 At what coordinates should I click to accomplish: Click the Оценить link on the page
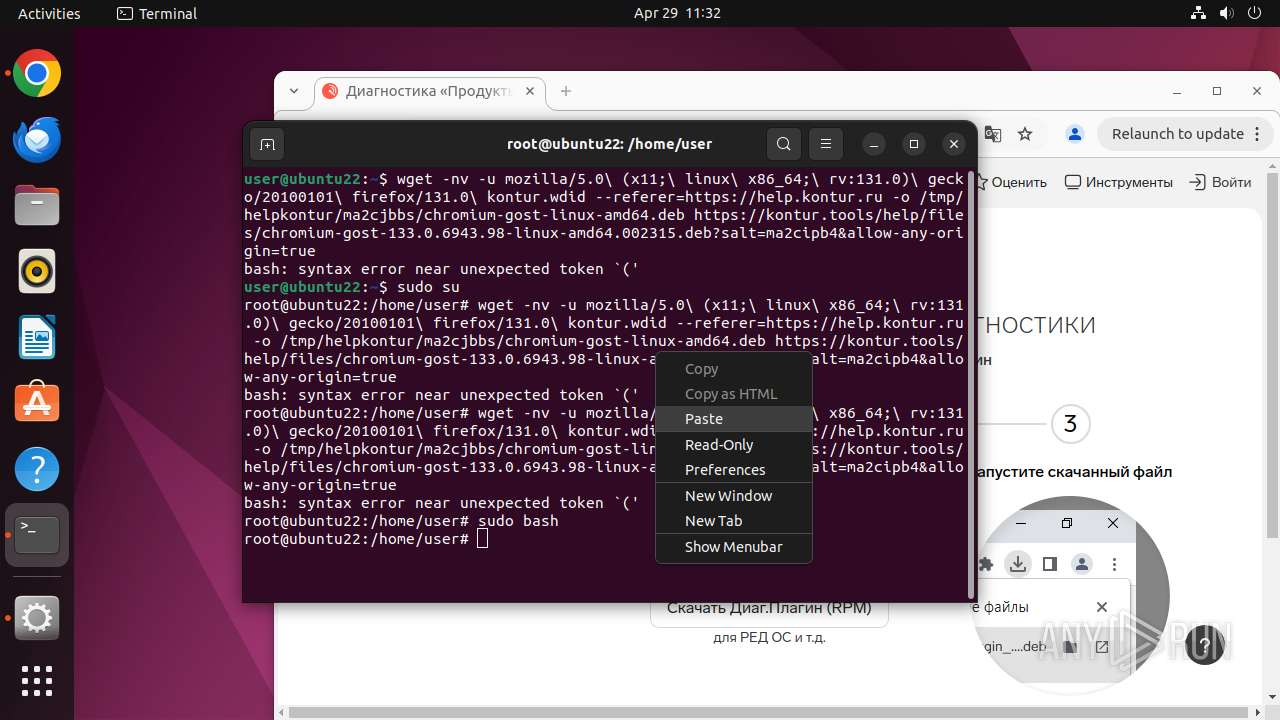pos(1012,182)
